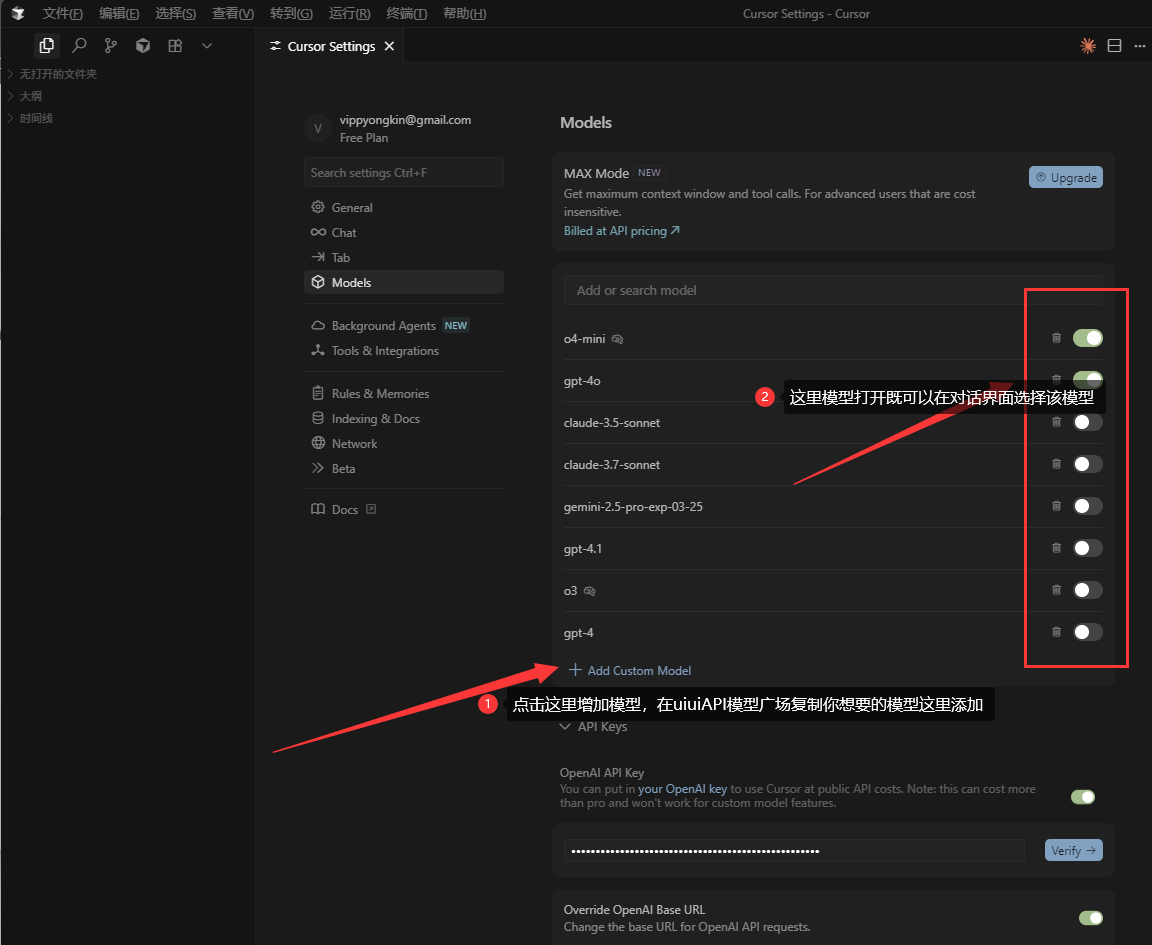Enable the o3 model toggle
Screen dimensions: 1152x945
click(1087, 589)
